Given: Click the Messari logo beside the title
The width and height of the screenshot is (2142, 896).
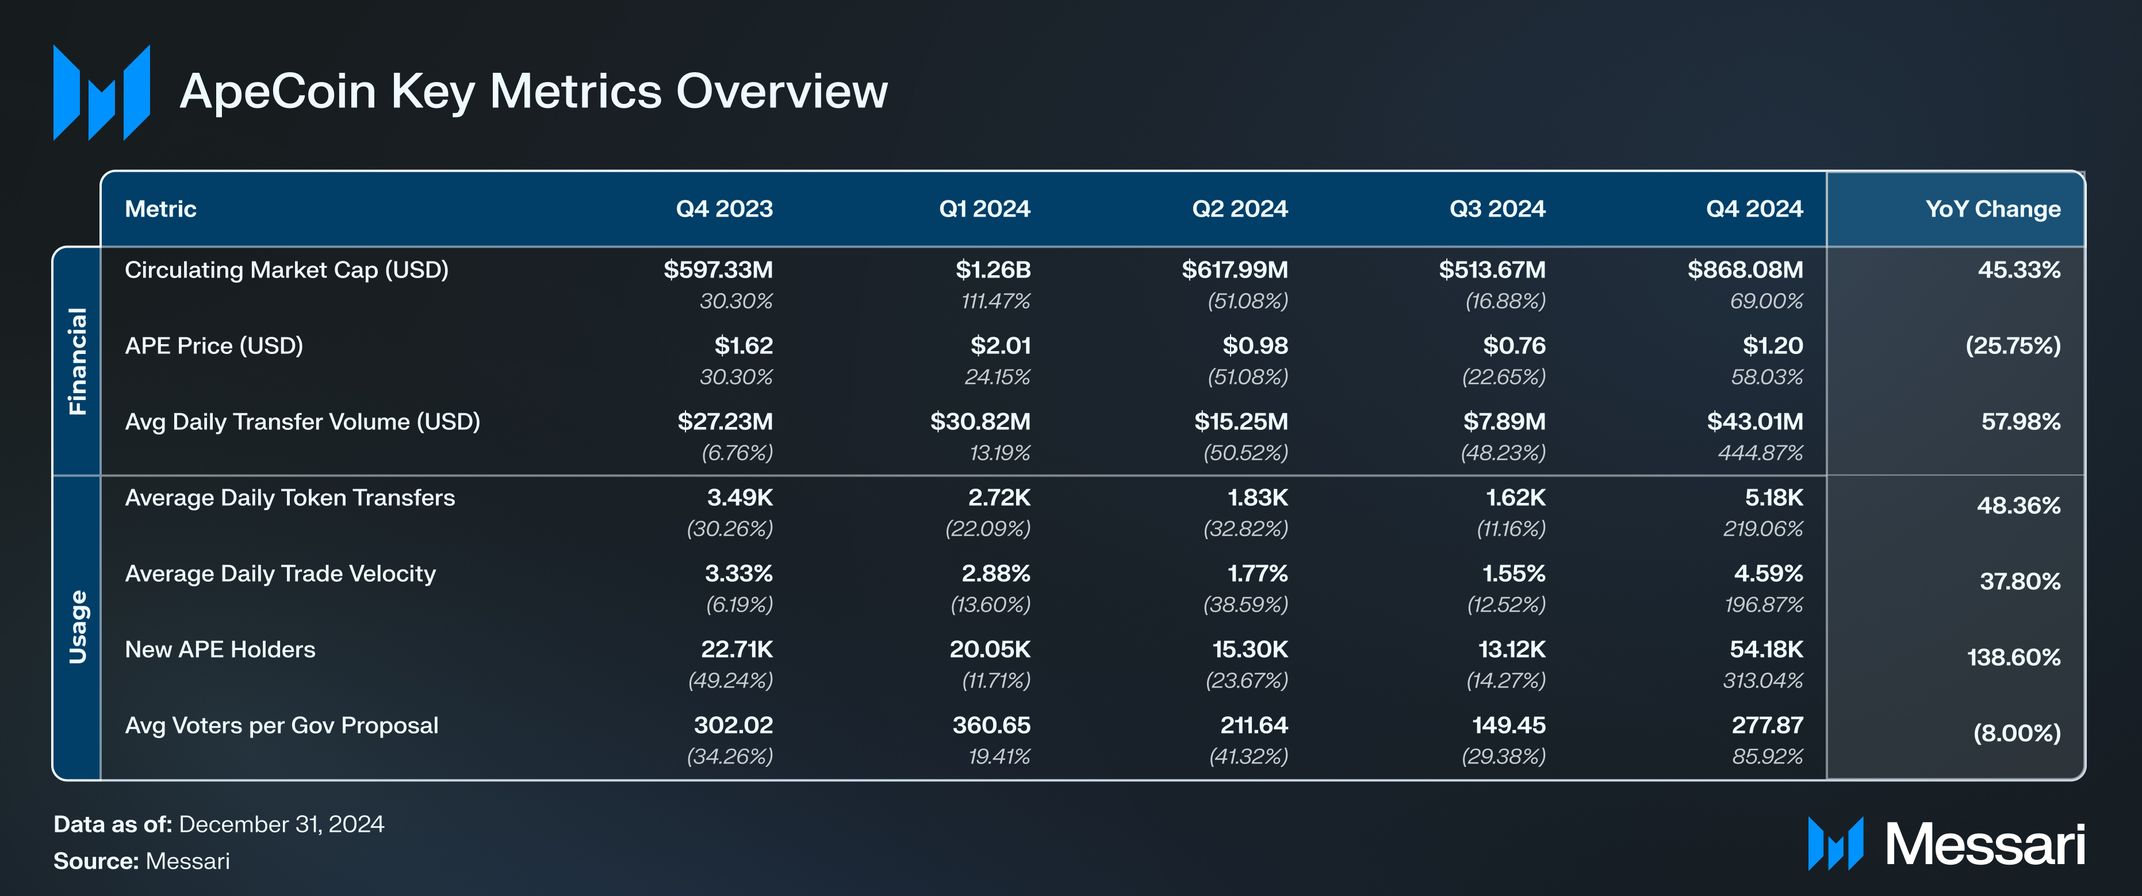Looking at the screenshot, I should [x=101, y=92].
